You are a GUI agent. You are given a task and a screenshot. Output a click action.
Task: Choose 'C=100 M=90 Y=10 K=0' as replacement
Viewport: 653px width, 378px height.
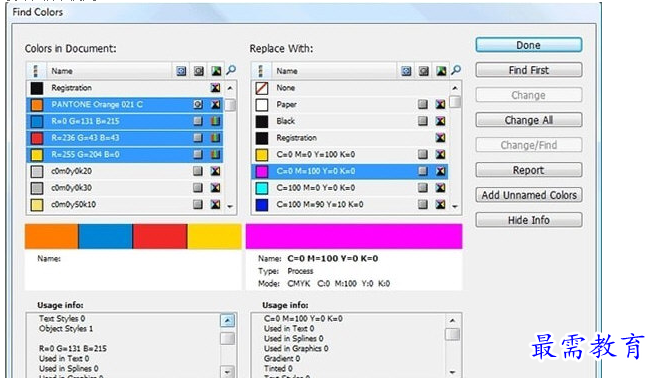pyautogui.click(x=350, y=204)
